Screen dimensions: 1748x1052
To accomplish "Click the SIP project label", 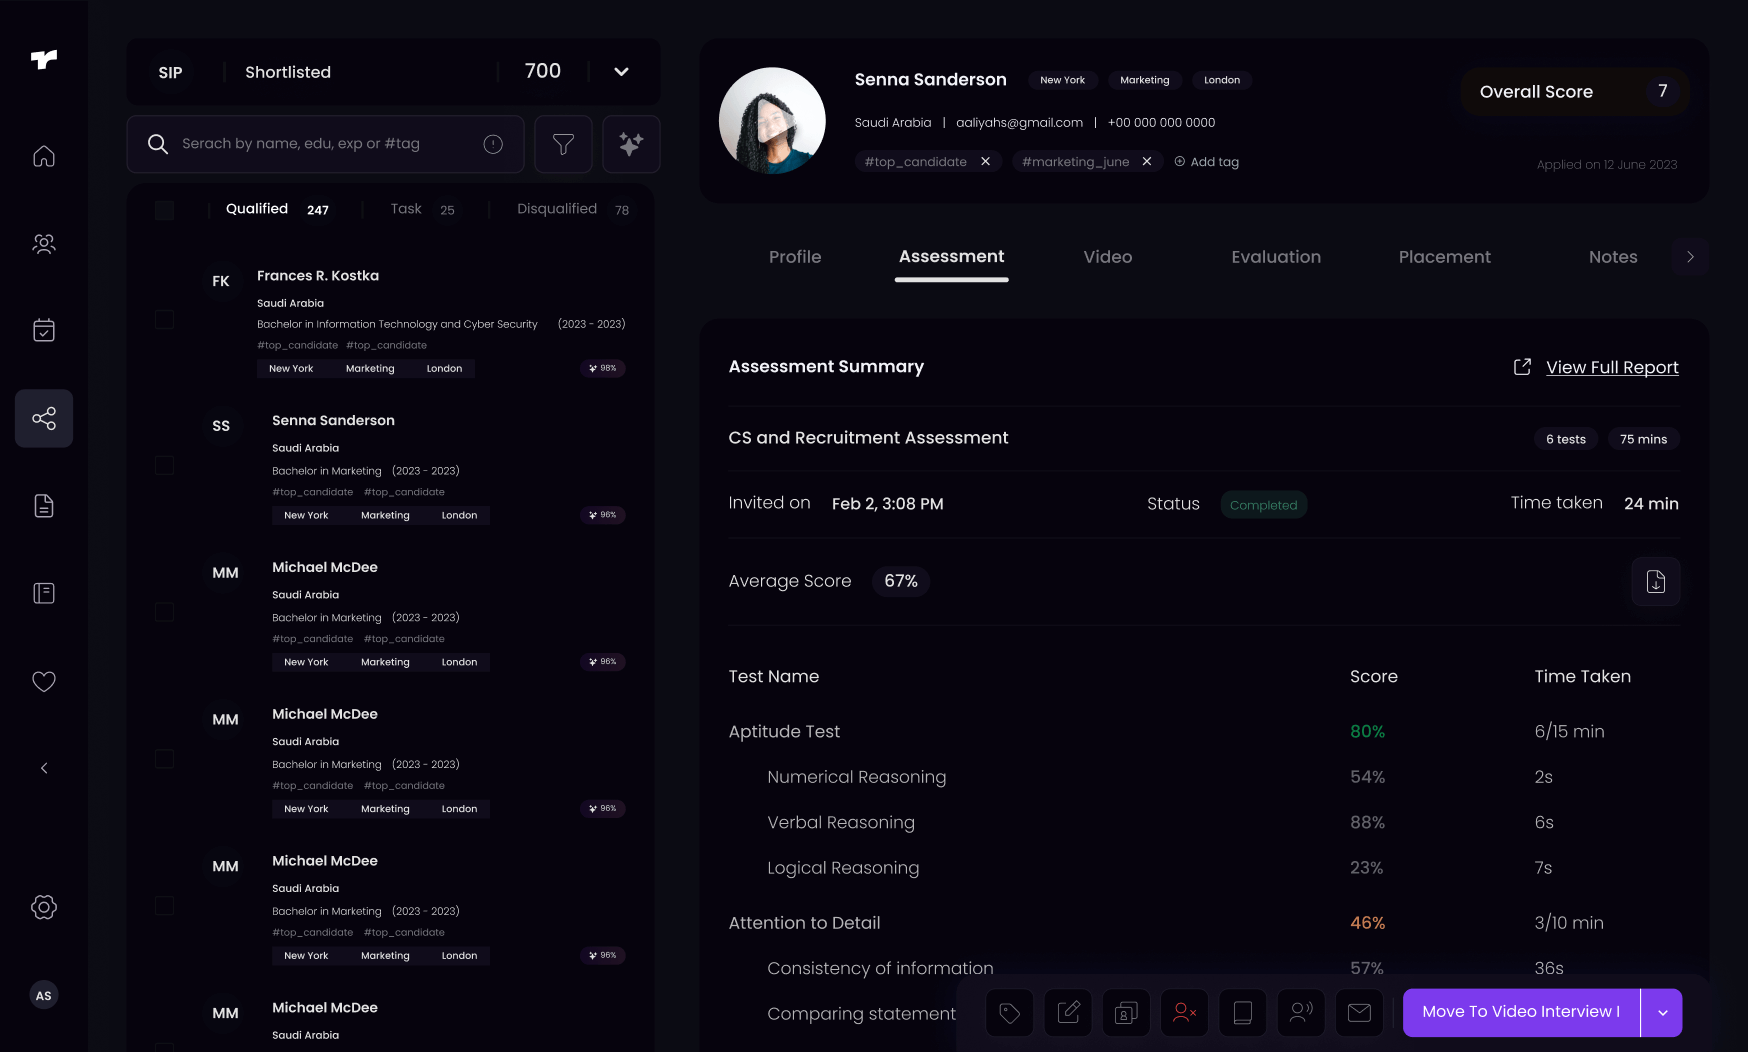I will click(x=170, y=73).
